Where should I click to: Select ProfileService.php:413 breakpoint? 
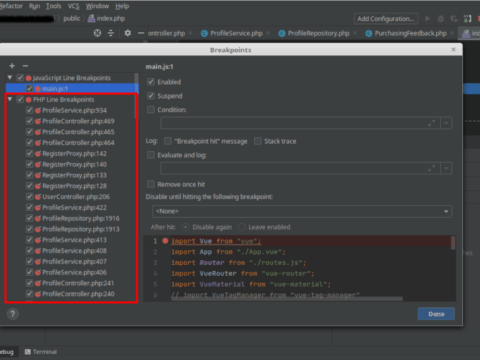[74, 240]
